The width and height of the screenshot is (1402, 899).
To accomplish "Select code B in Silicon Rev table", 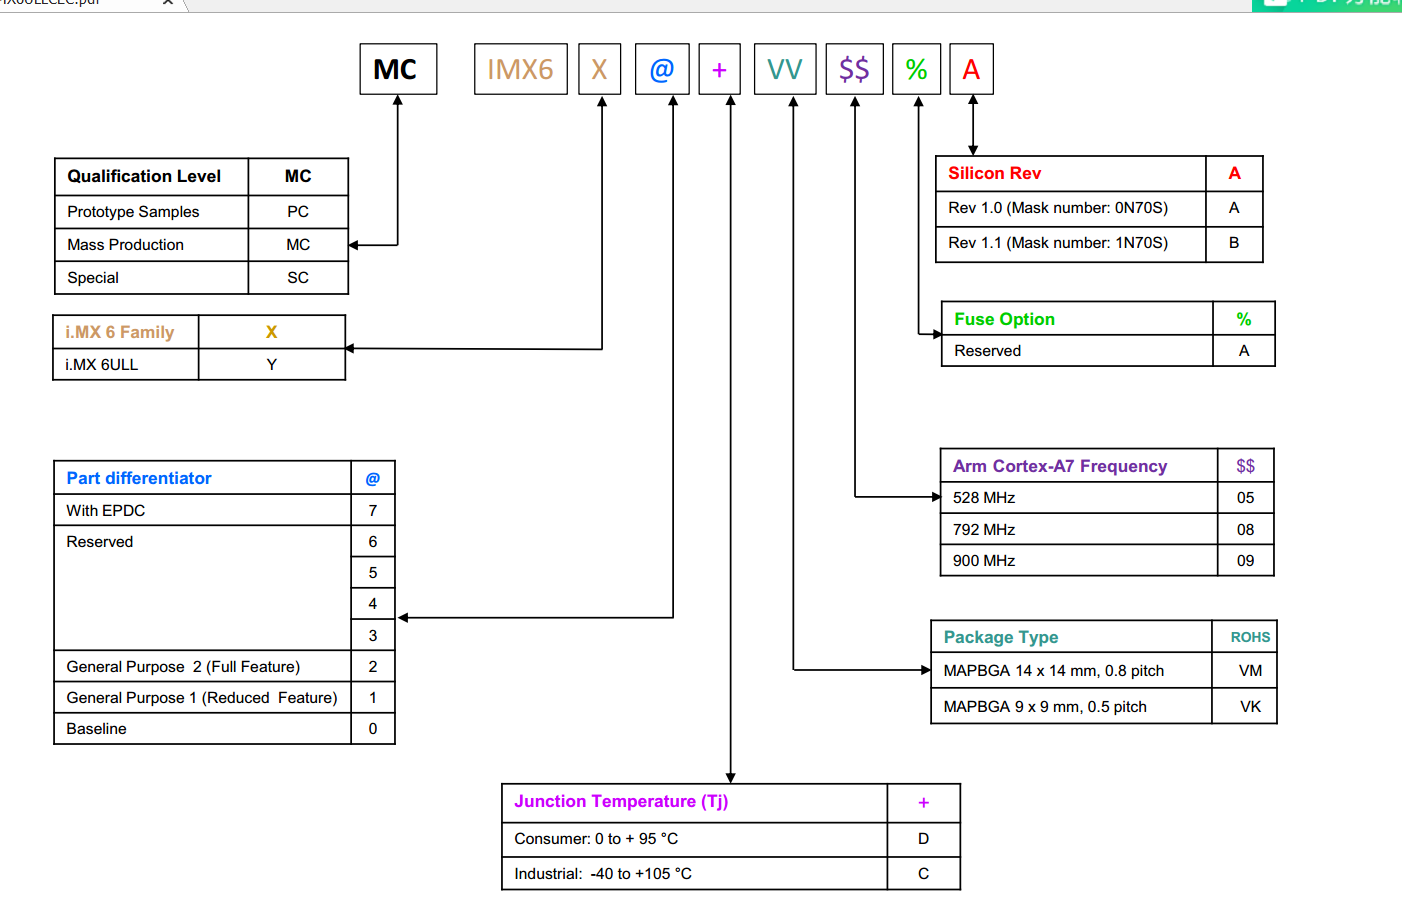I will point(1234,243).
